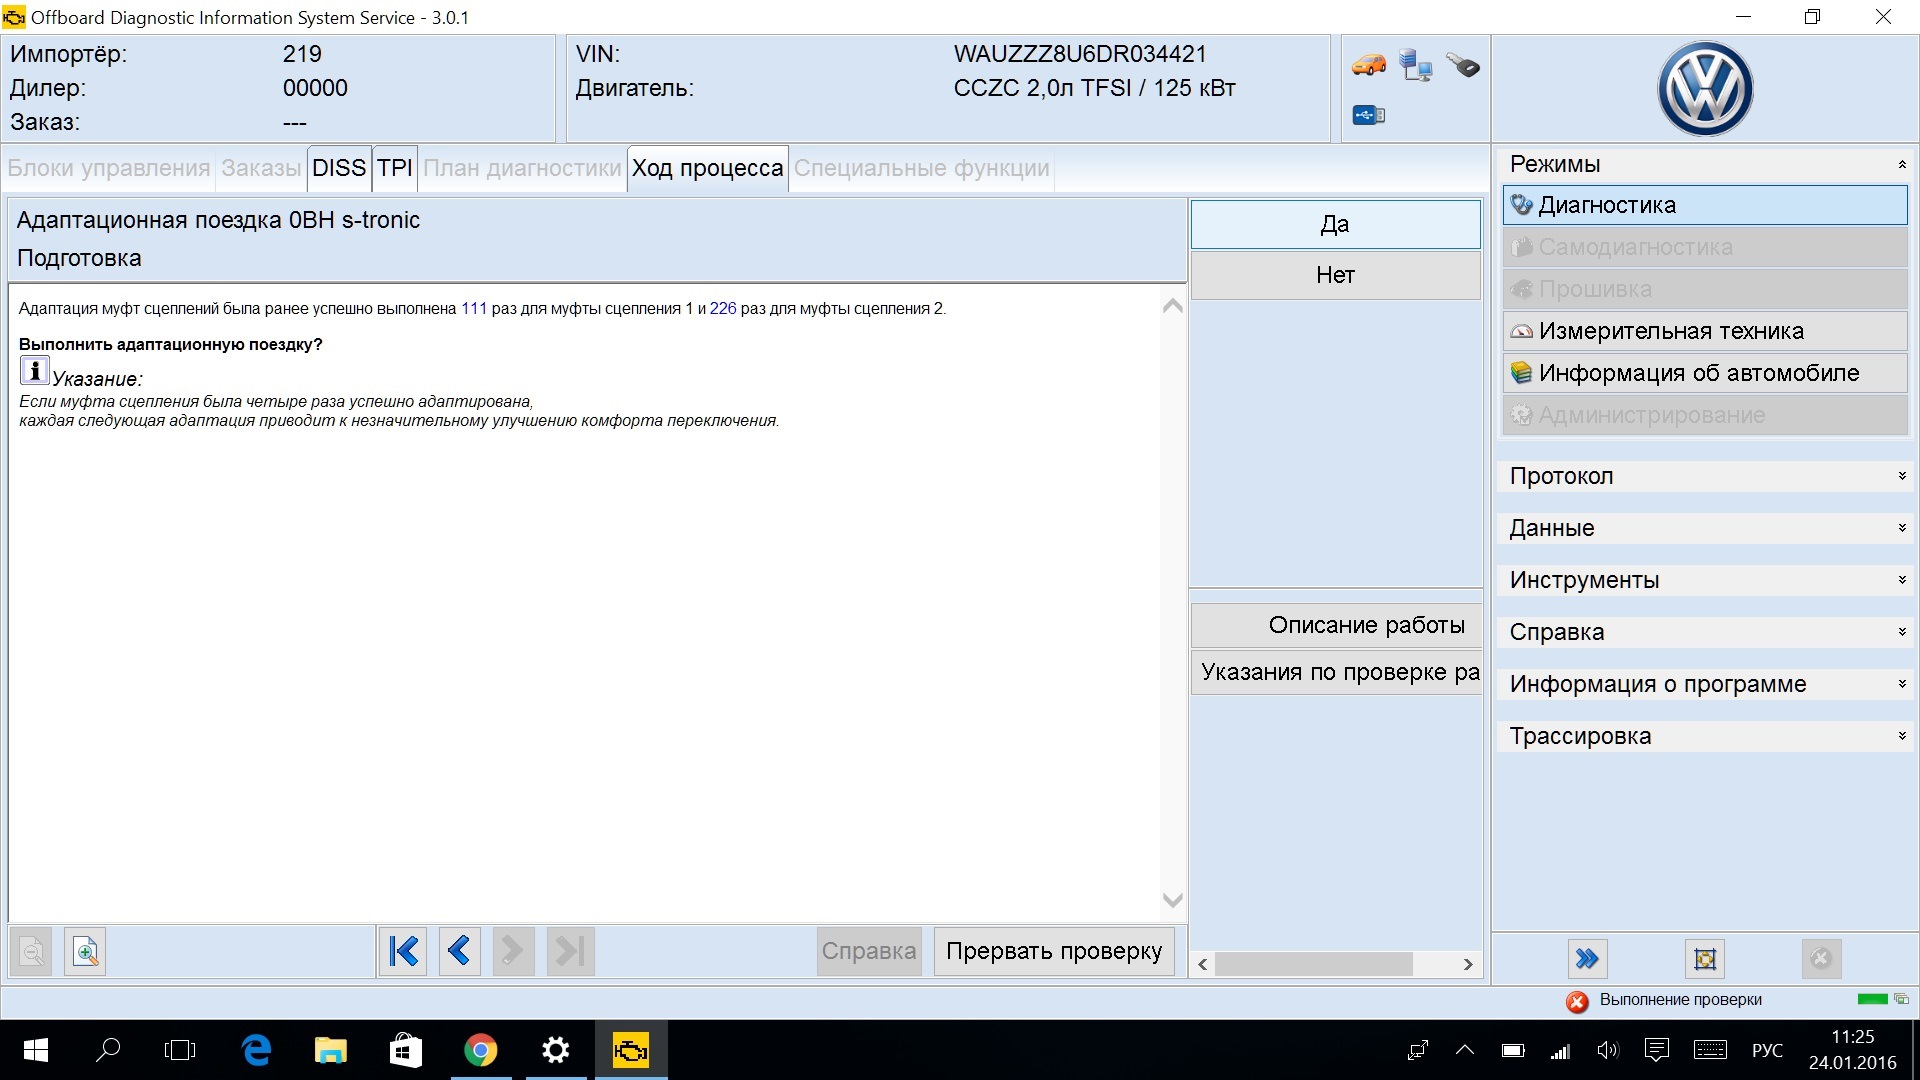The height and width of the screenshot is (1080, 1920).
Task: Expand the Данные section
Action: pos(1901,528)
